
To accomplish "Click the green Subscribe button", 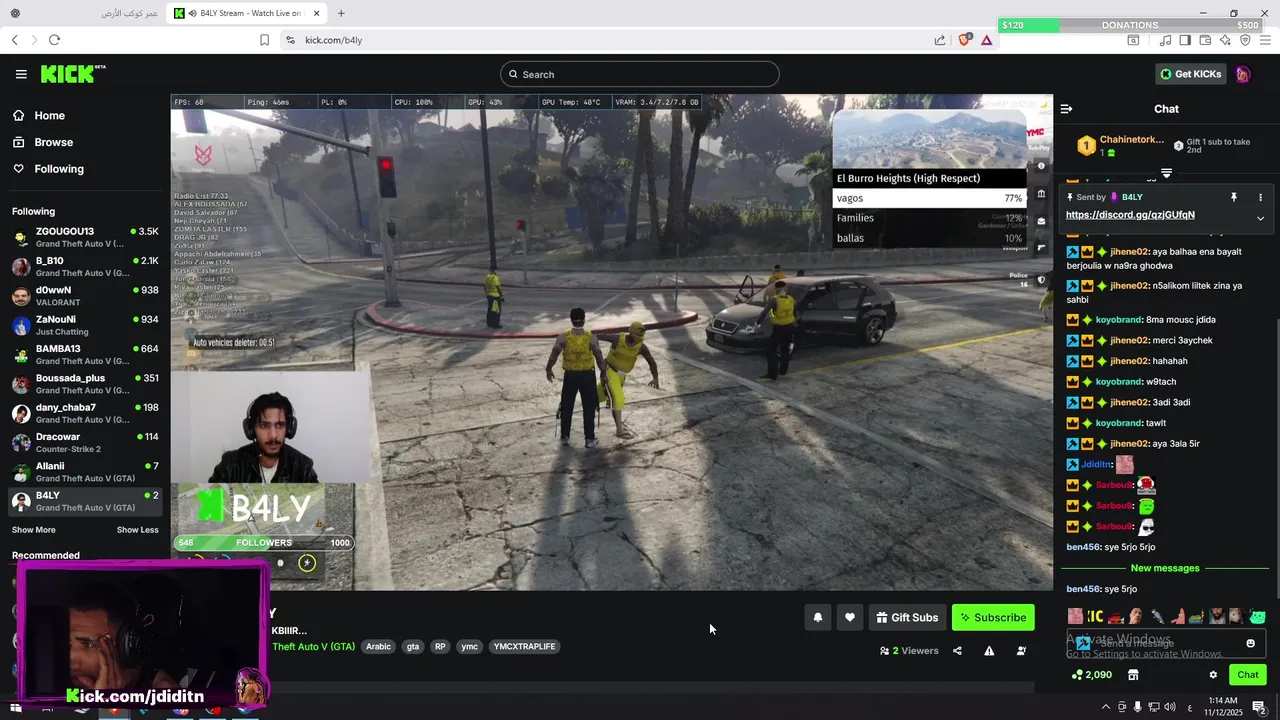I will pos(993,618).
